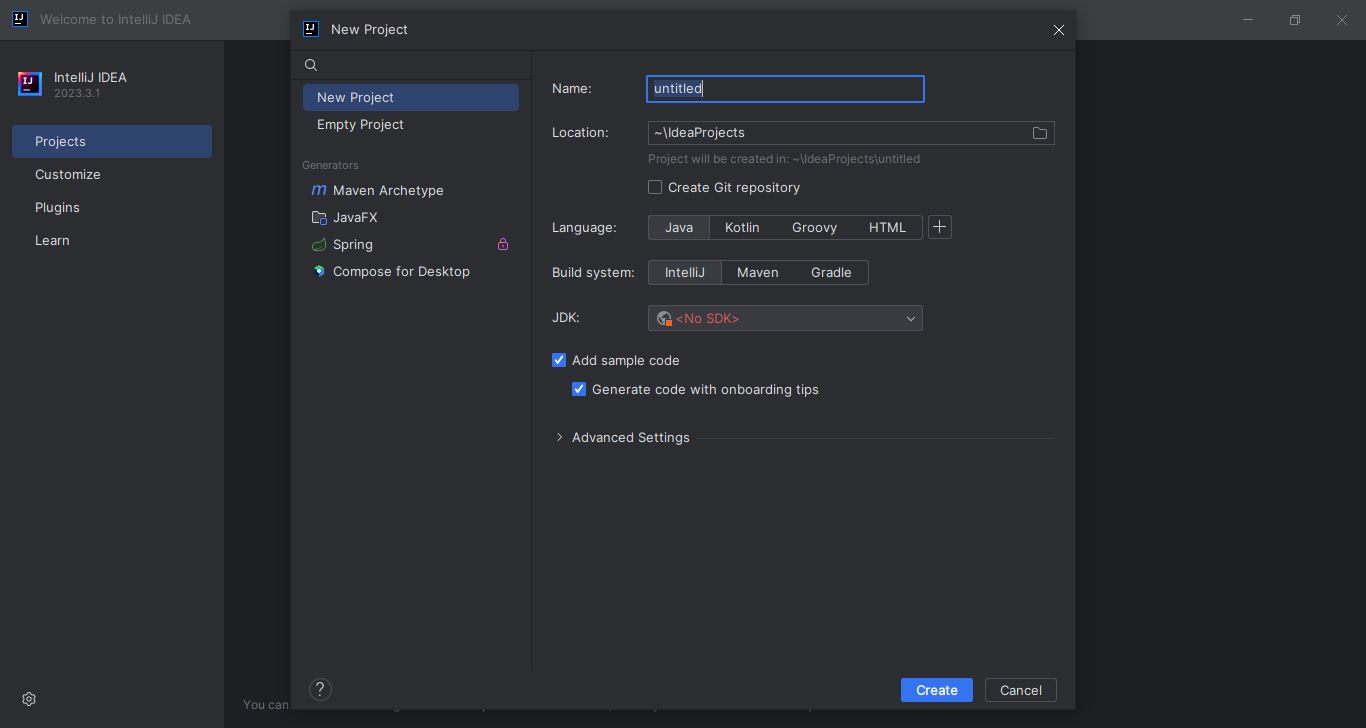Expand Advanced Settings section
Viewport: 1366px width, 728px height.
point(559,437)
